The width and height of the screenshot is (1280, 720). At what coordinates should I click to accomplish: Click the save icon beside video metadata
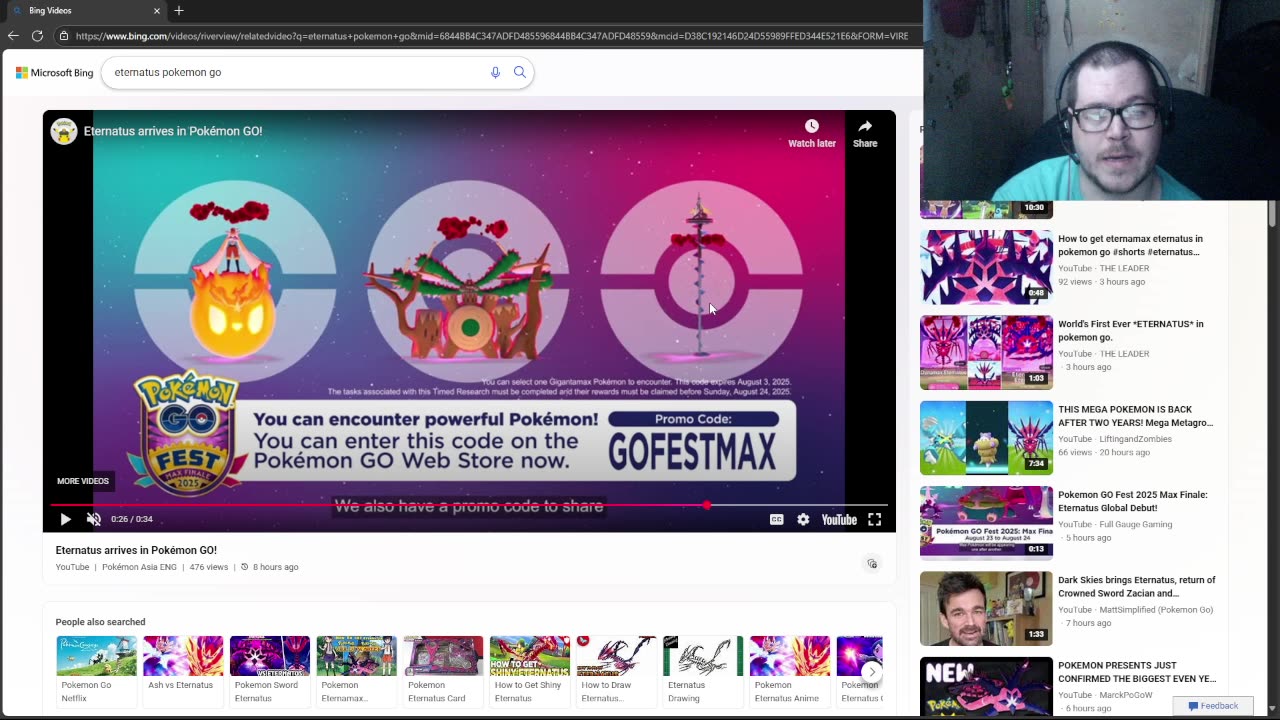872,564
